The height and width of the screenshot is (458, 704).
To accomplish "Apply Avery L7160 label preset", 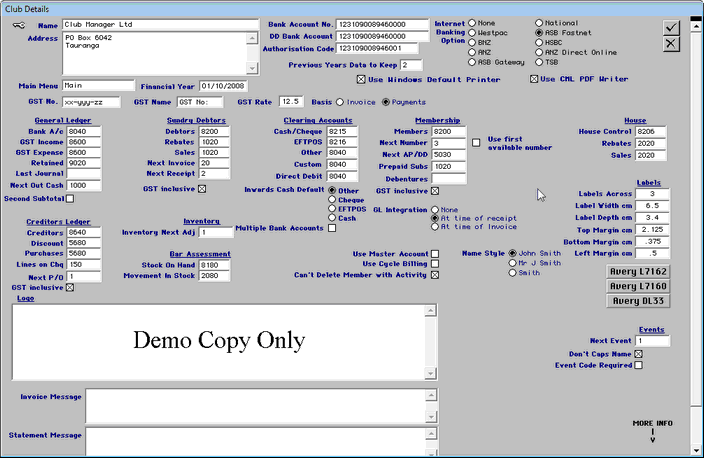I will (x=638, y=286).
